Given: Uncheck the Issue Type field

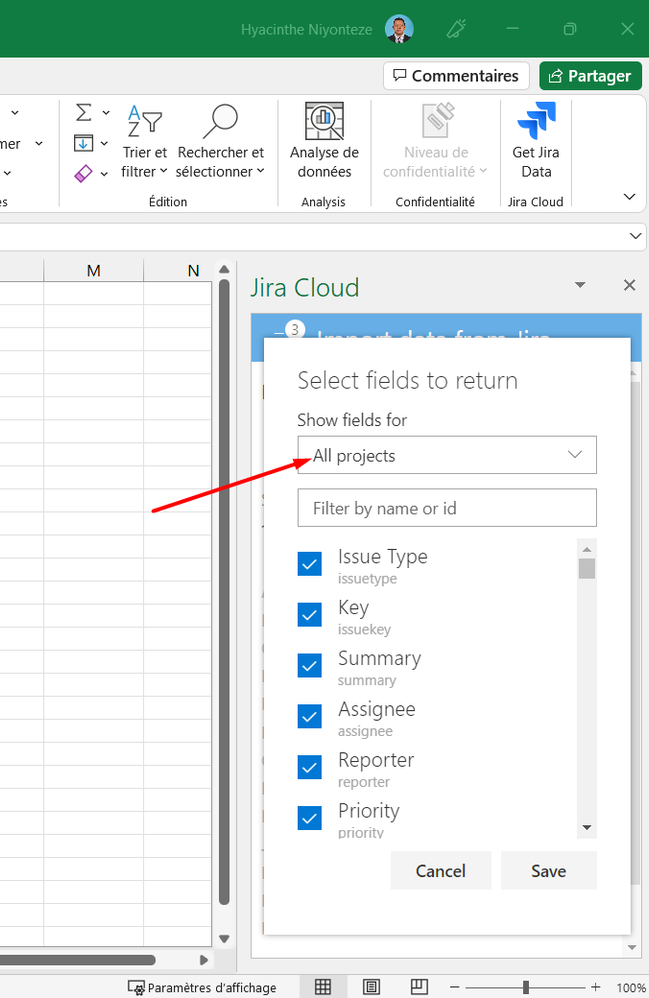Looking at the screenshot, I should click(310, 564).
